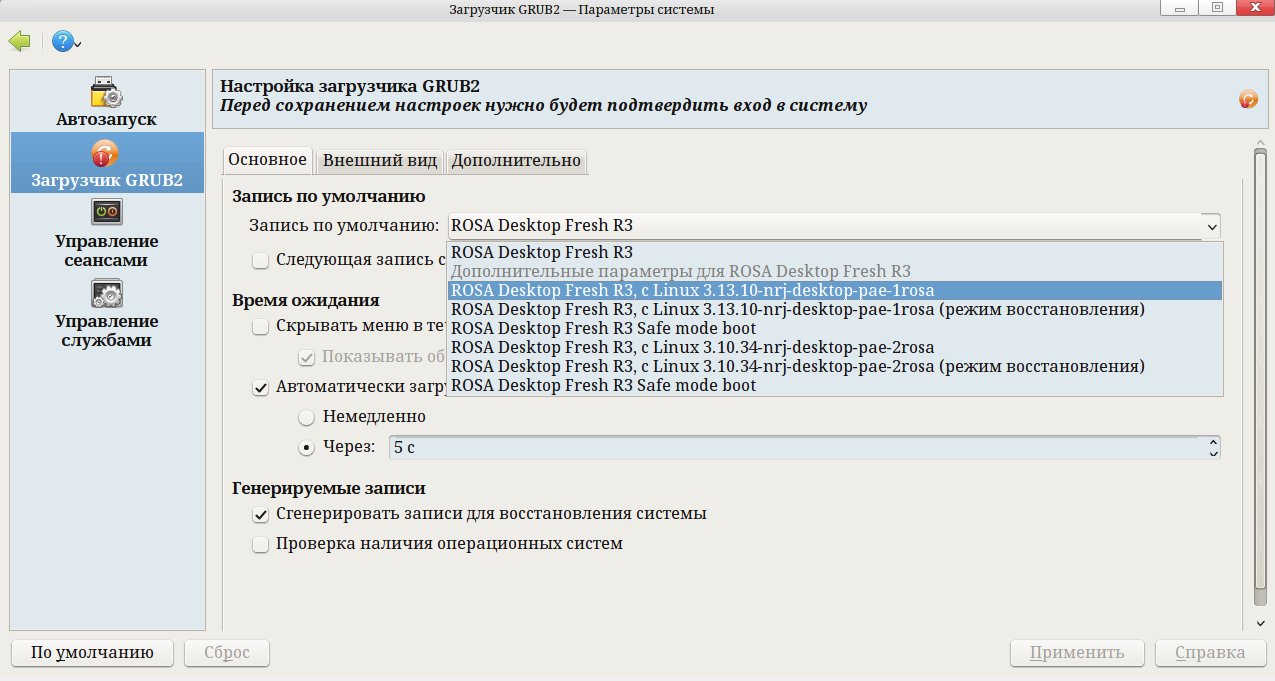Select 3.13.10-nrj-desktop-pae-1rosa режим восстановления entry
Viewport: 1275px width, 681px height.
coord(834,309)
